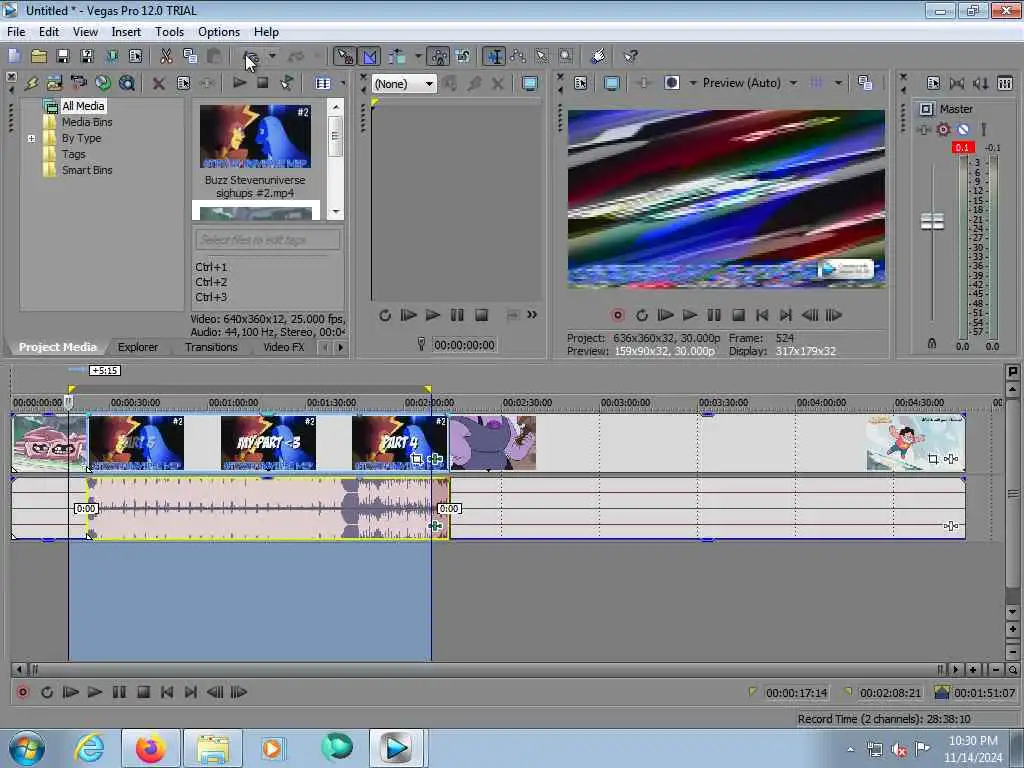Open the (None) trimmer history combo box
Screen dimensions: 1024x768
404,84
